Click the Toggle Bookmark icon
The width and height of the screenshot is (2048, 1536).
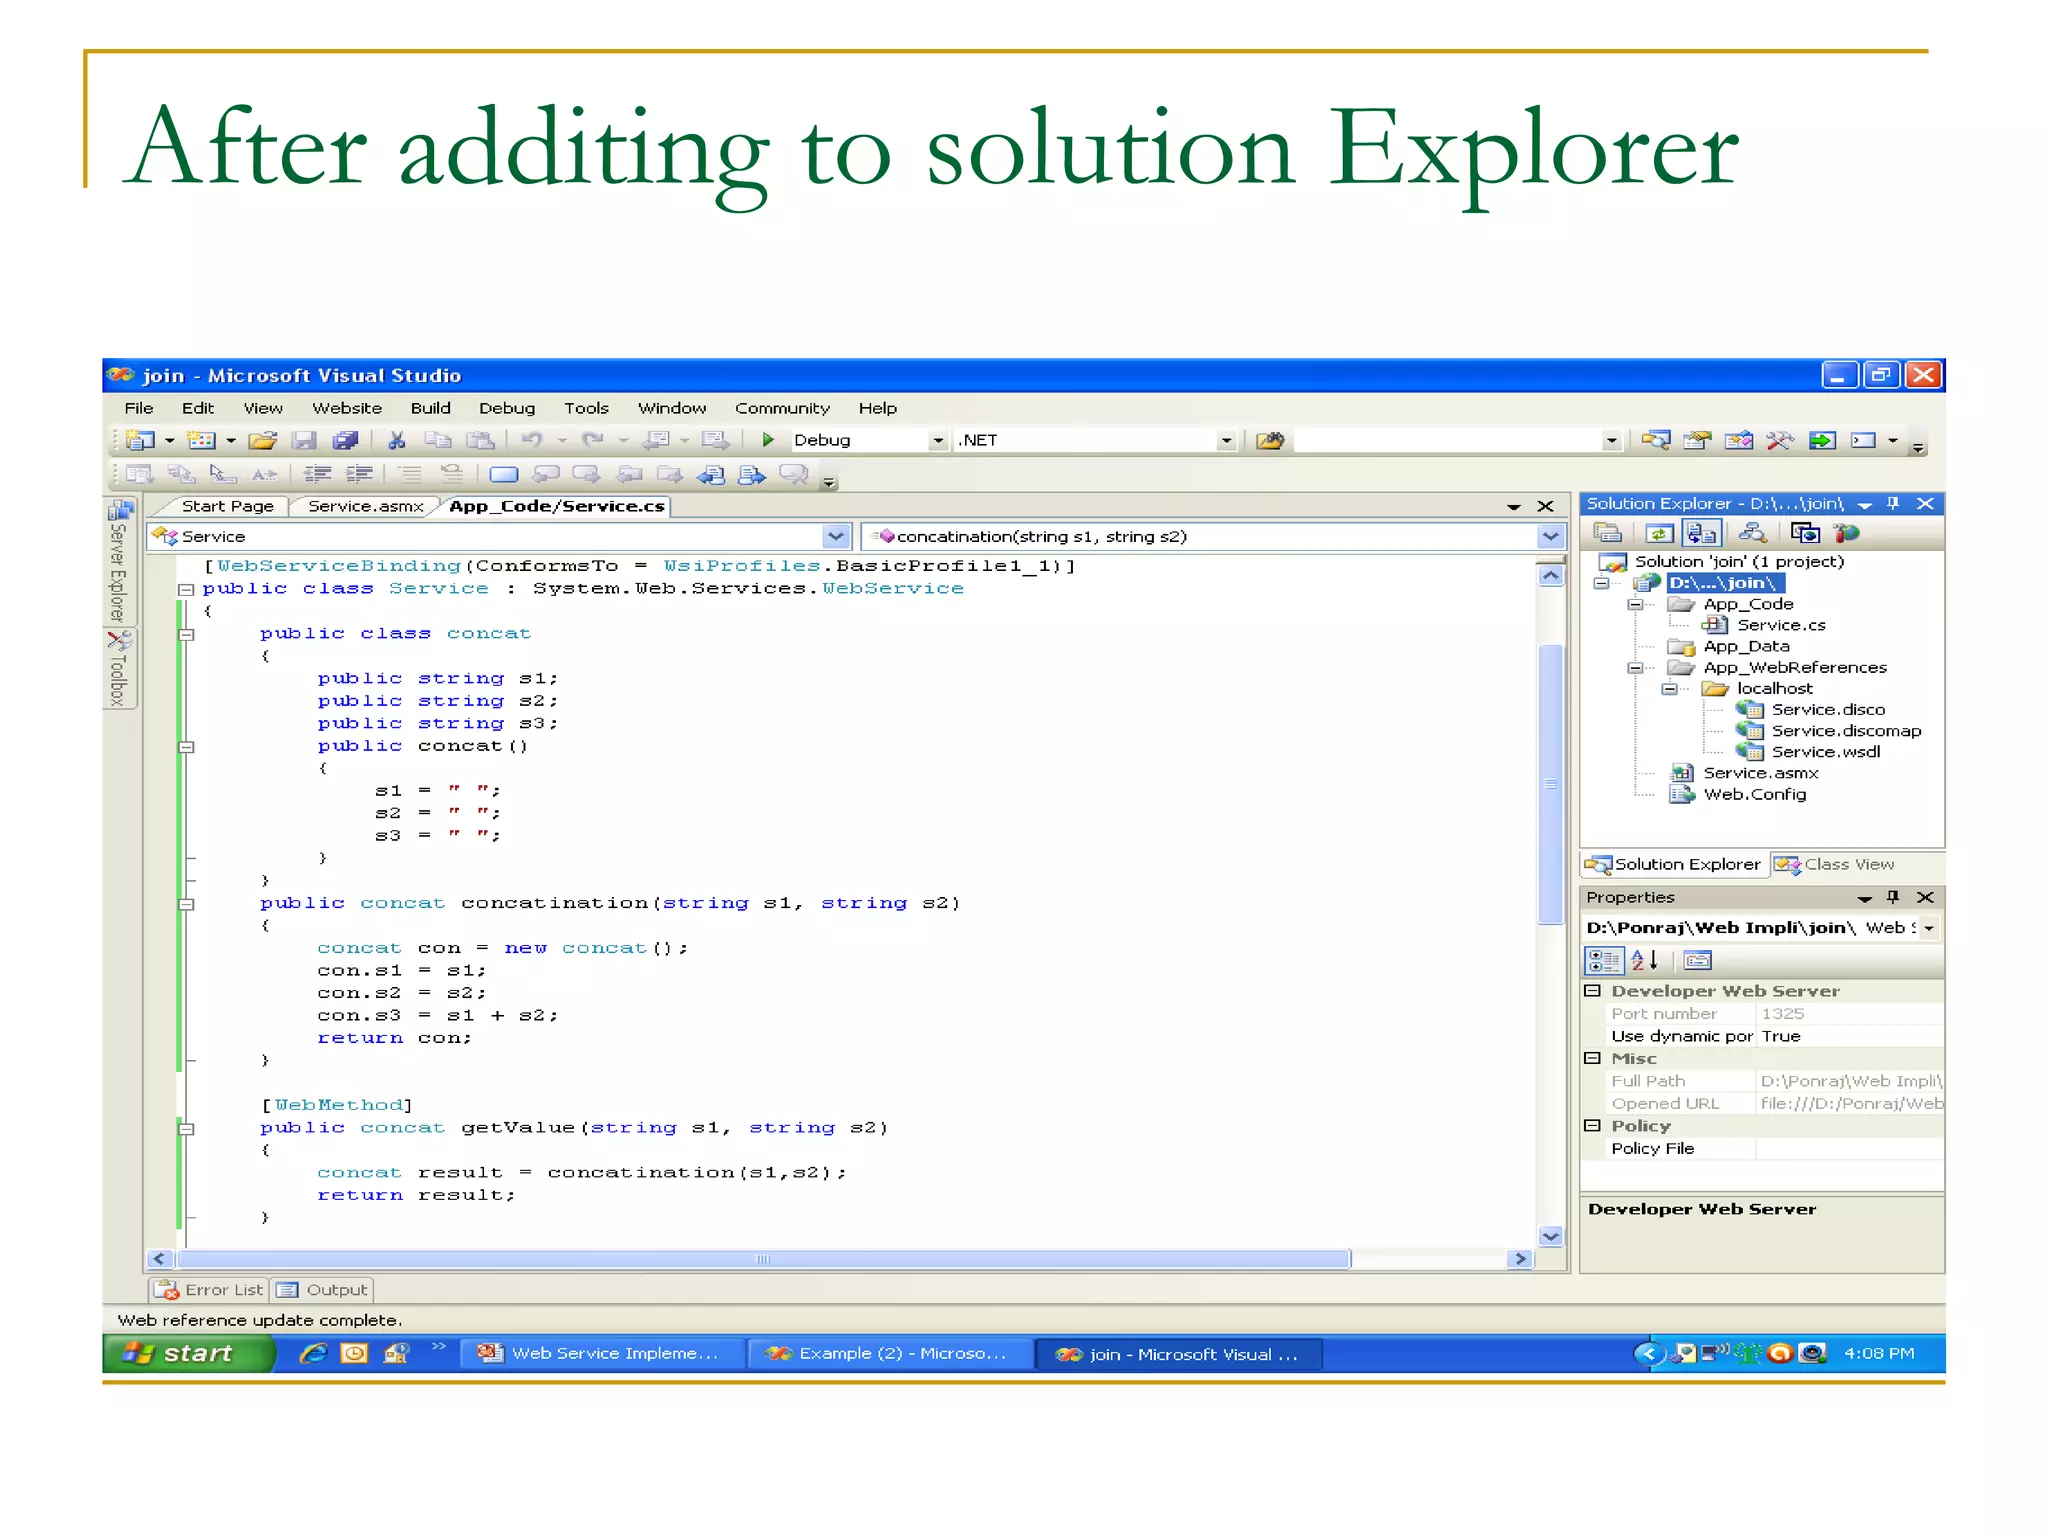[x=503, y=474]
